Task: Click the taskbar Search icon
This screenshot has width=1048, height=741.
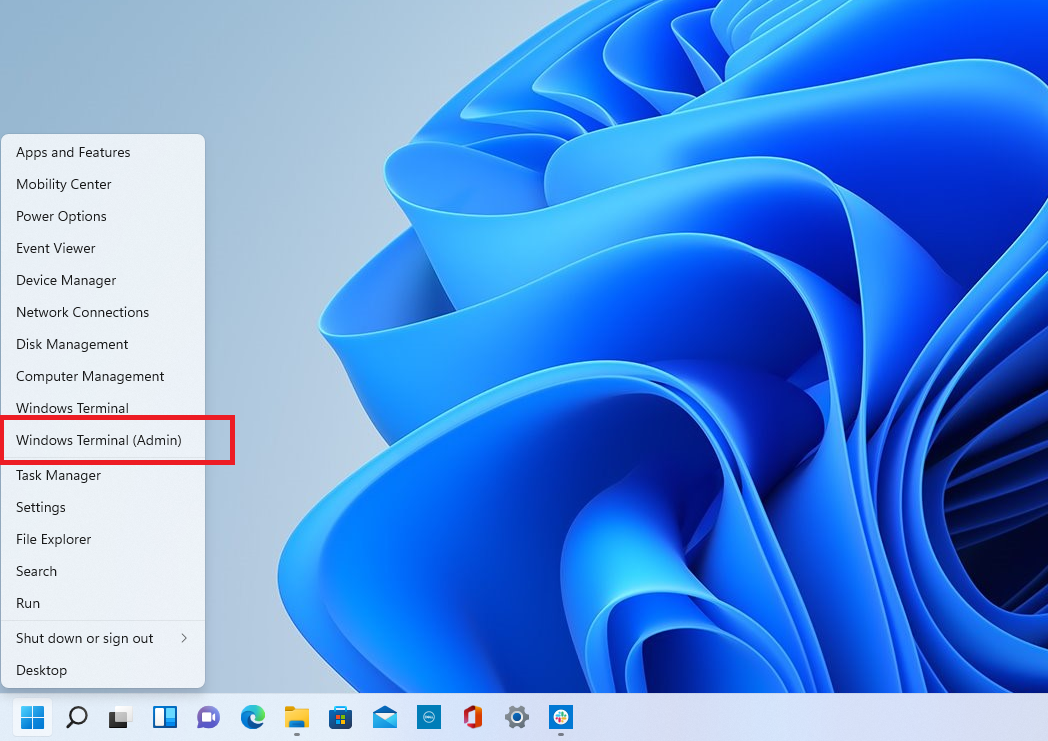Action: [76, 718]
